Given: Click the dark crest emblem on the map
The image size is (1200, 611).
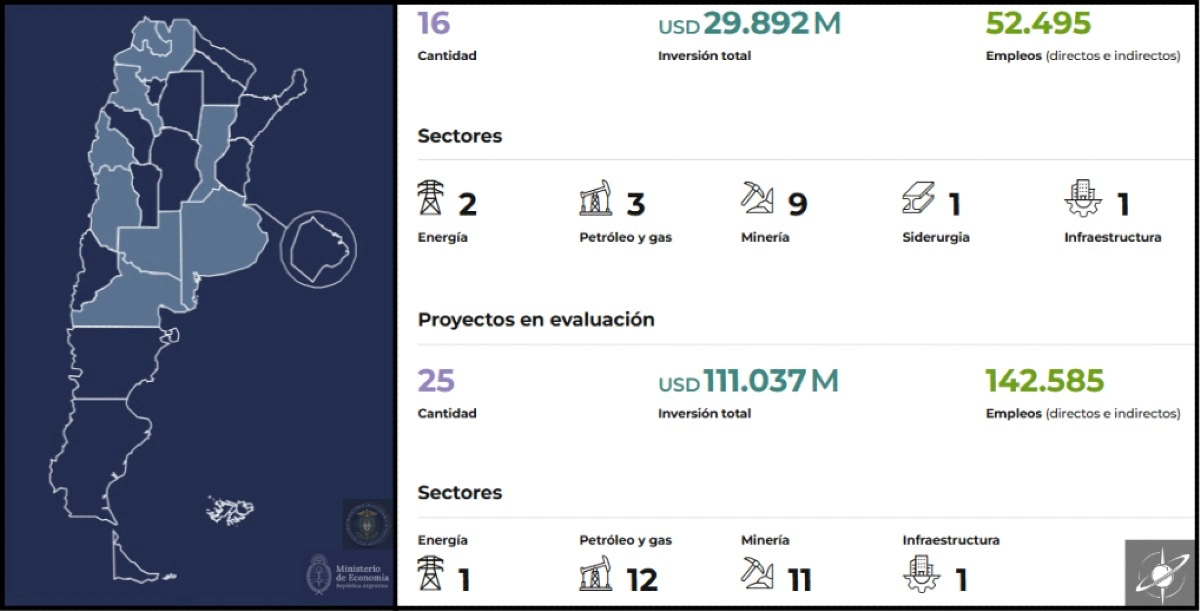Looking at the screenshot, I should click(368, 524).
